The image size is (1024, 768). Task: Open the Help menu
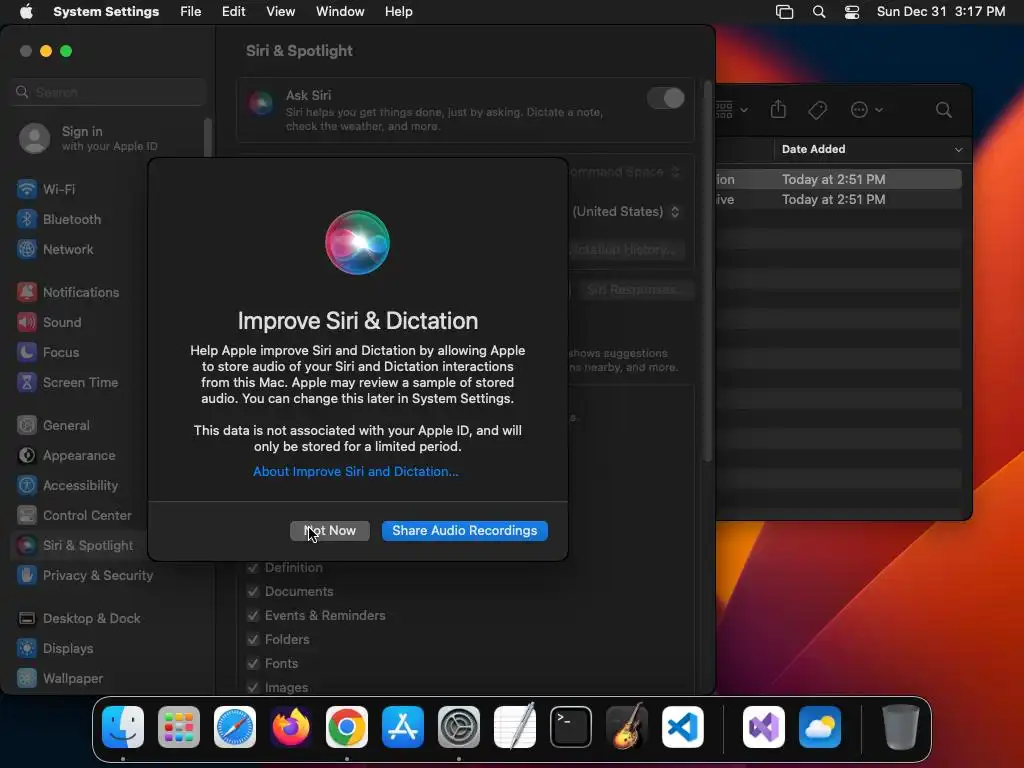coord(398,11)
